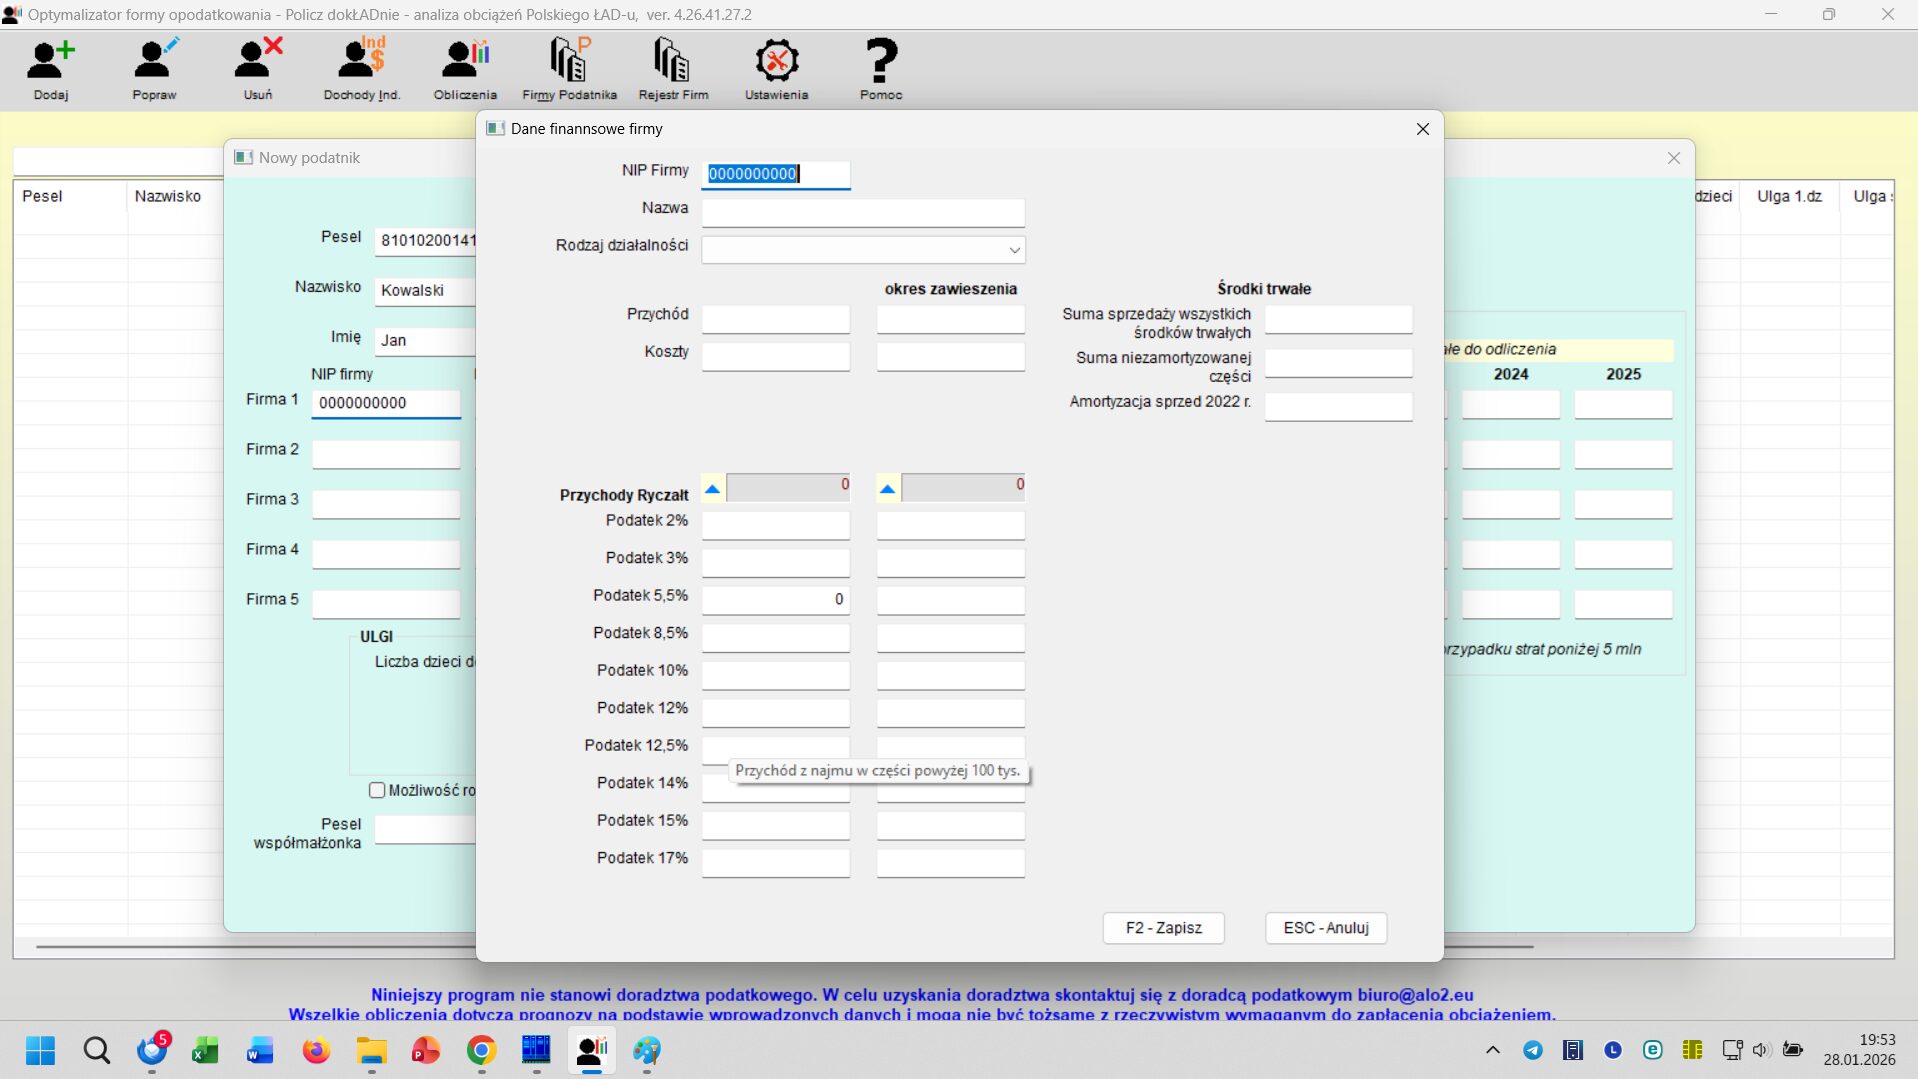Click blue arrow beside second Przychody Ryczałt total

[887, 489]
